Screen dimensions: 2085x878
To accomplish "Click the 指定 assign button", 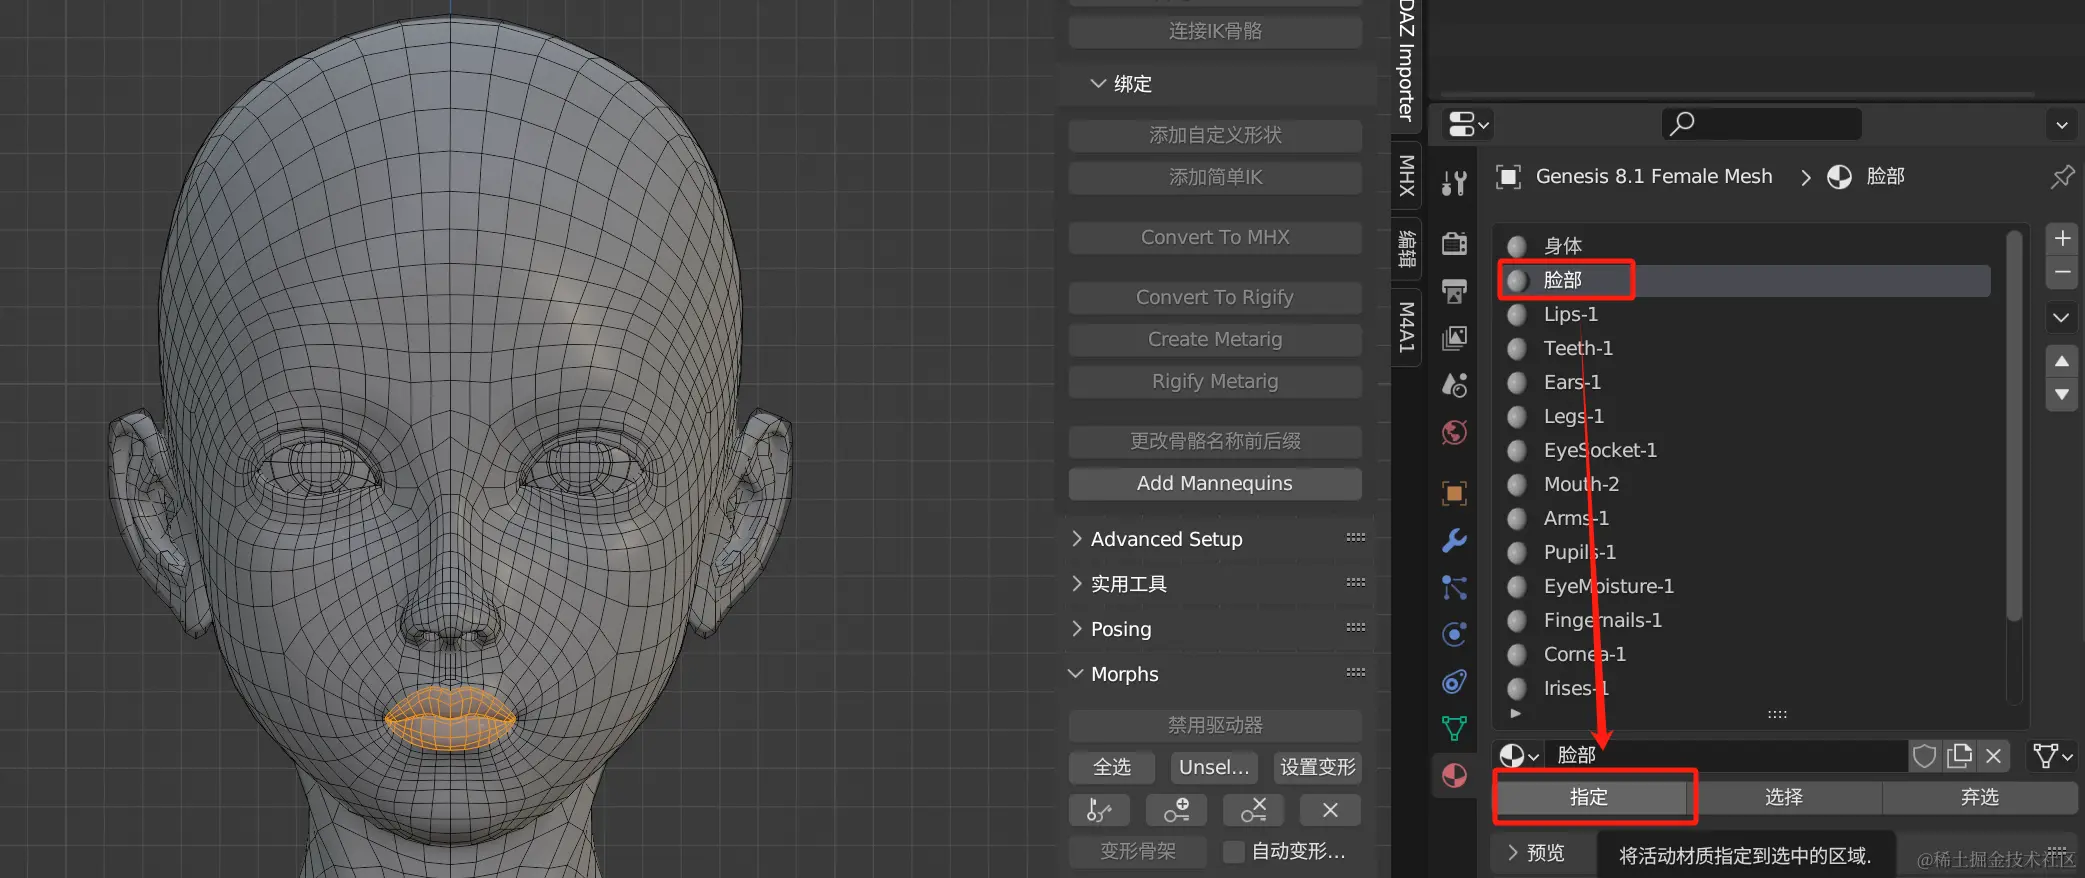I will [x=1590, y=797].
